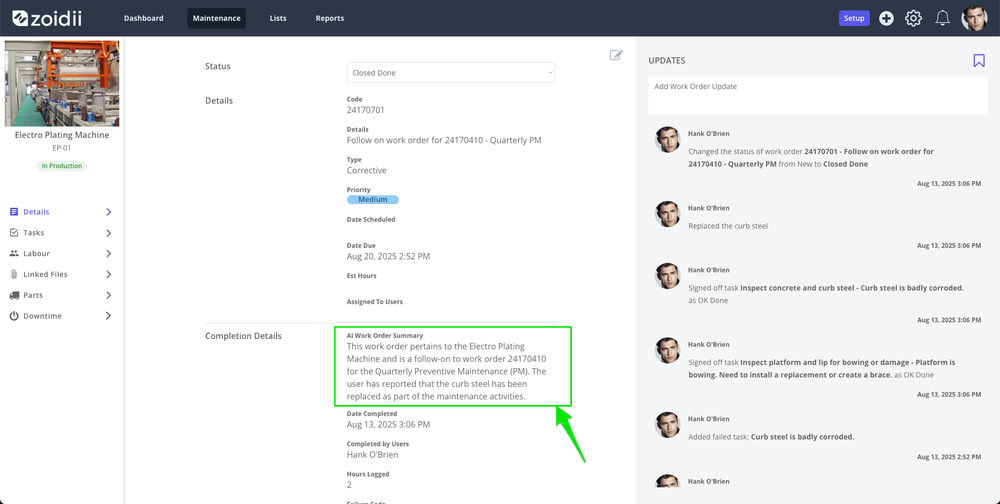Click the edit work order pencil icon
1000x504 pixels.
pos(616,55)
